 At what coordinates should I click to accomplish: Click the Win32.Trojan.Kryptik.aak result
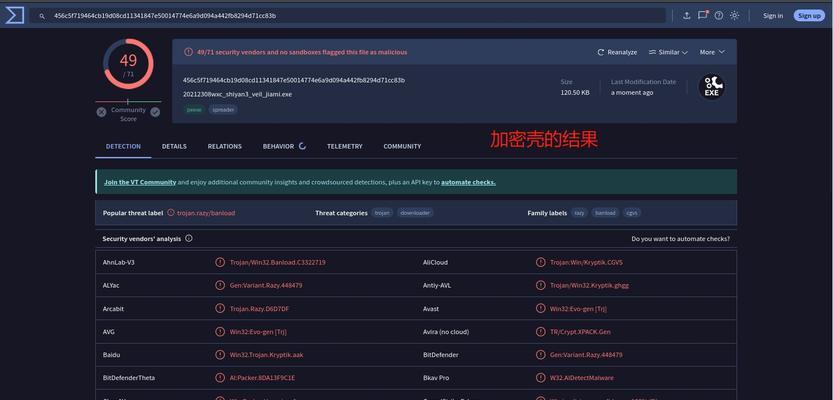pyautogui.click(x=267, y=355)
